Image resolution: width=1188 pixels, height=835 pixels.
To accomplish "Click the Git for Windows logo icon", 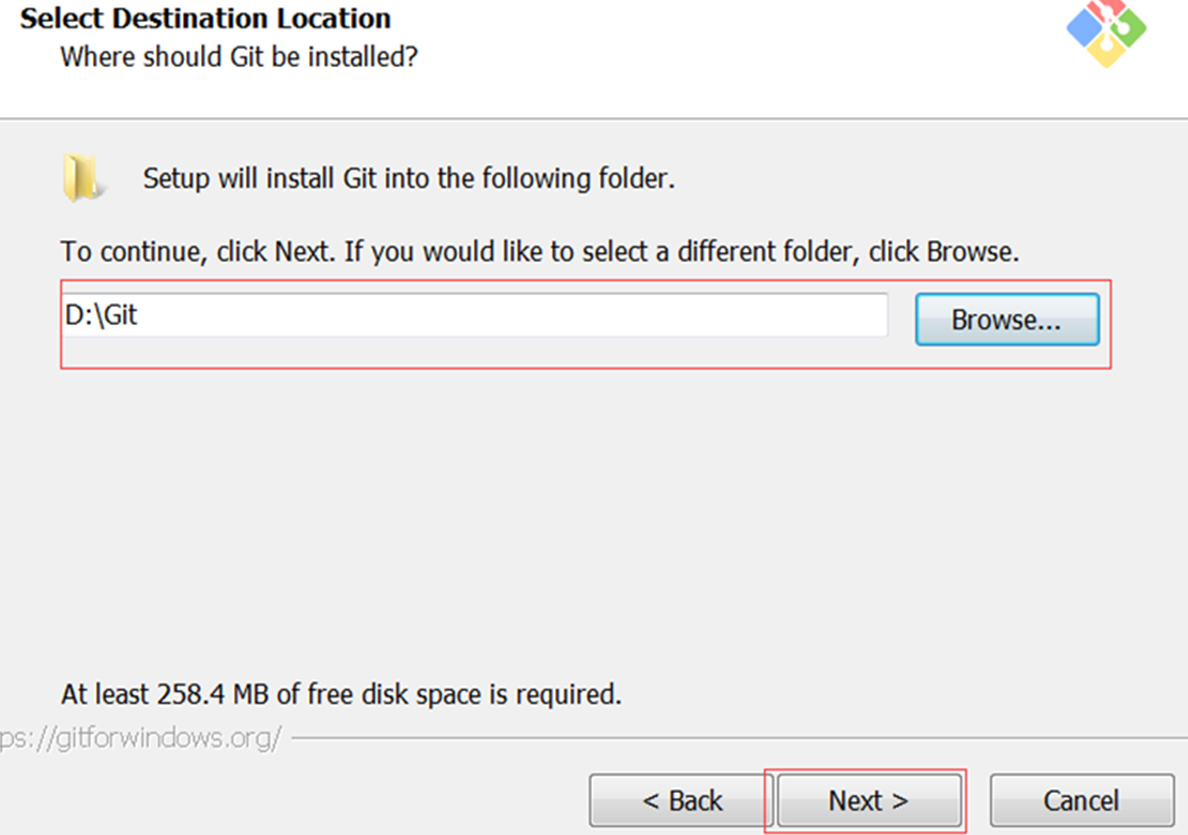I will coord(1107,30).
